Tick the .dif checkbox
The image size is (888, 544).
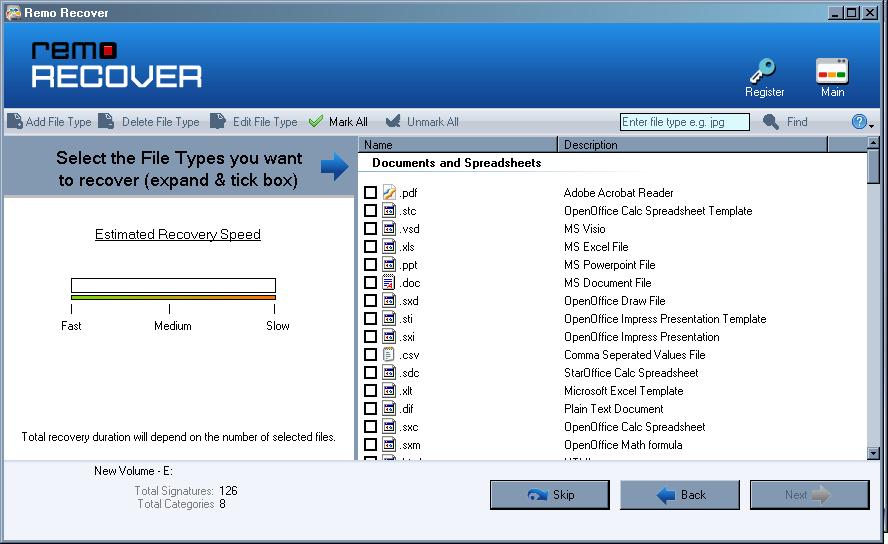[370, 409]
